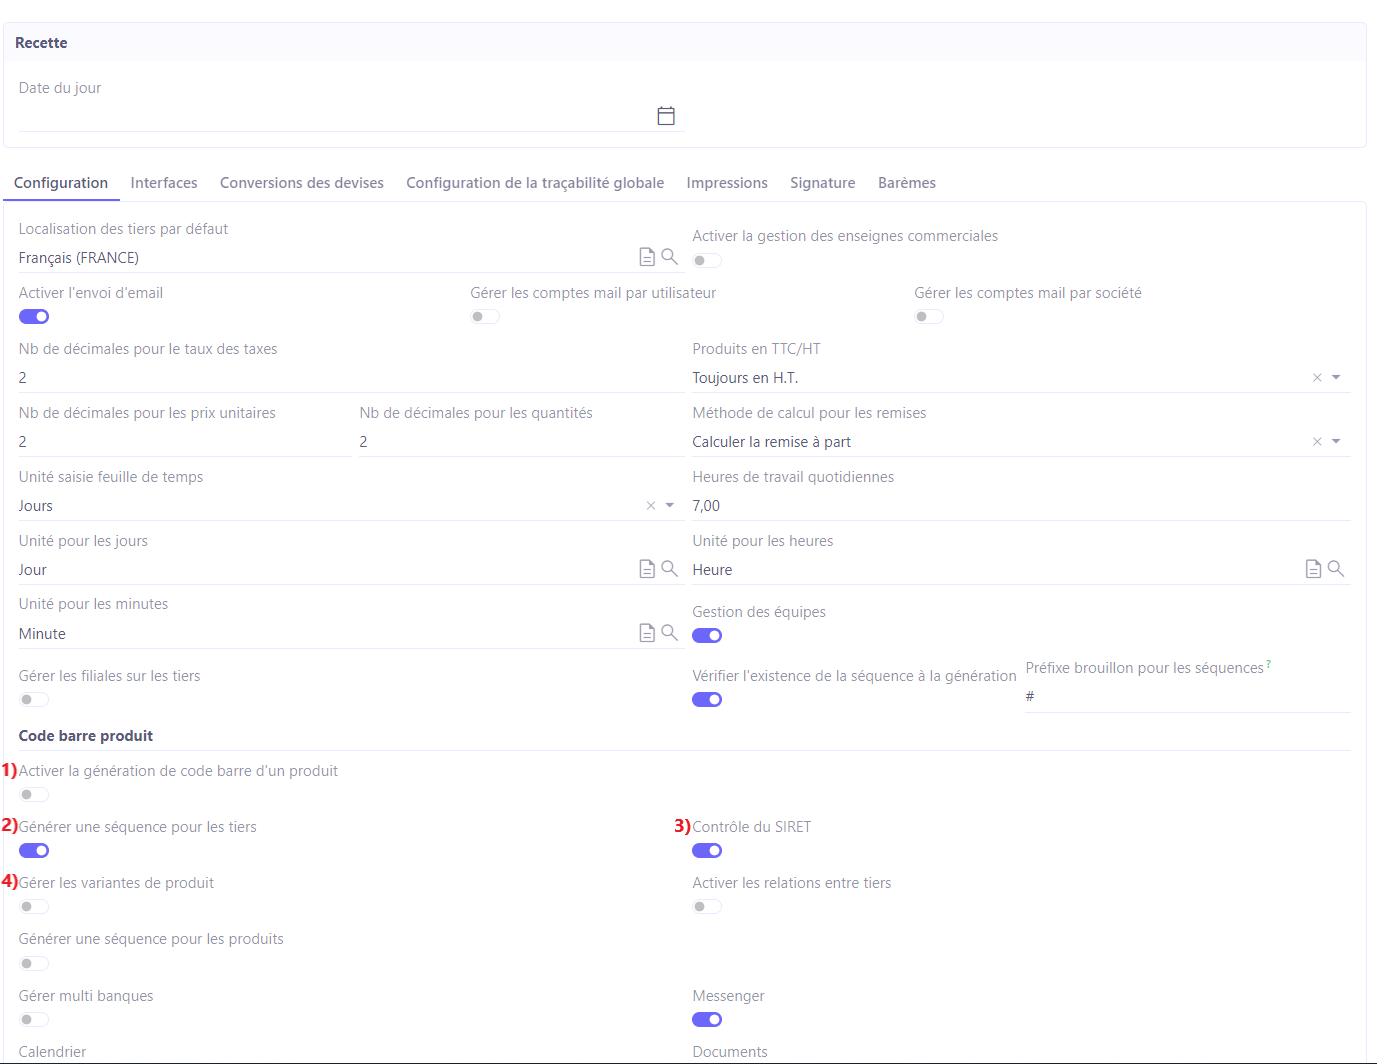Clear the Produits en TTC/HT selection

[1317, 377]
